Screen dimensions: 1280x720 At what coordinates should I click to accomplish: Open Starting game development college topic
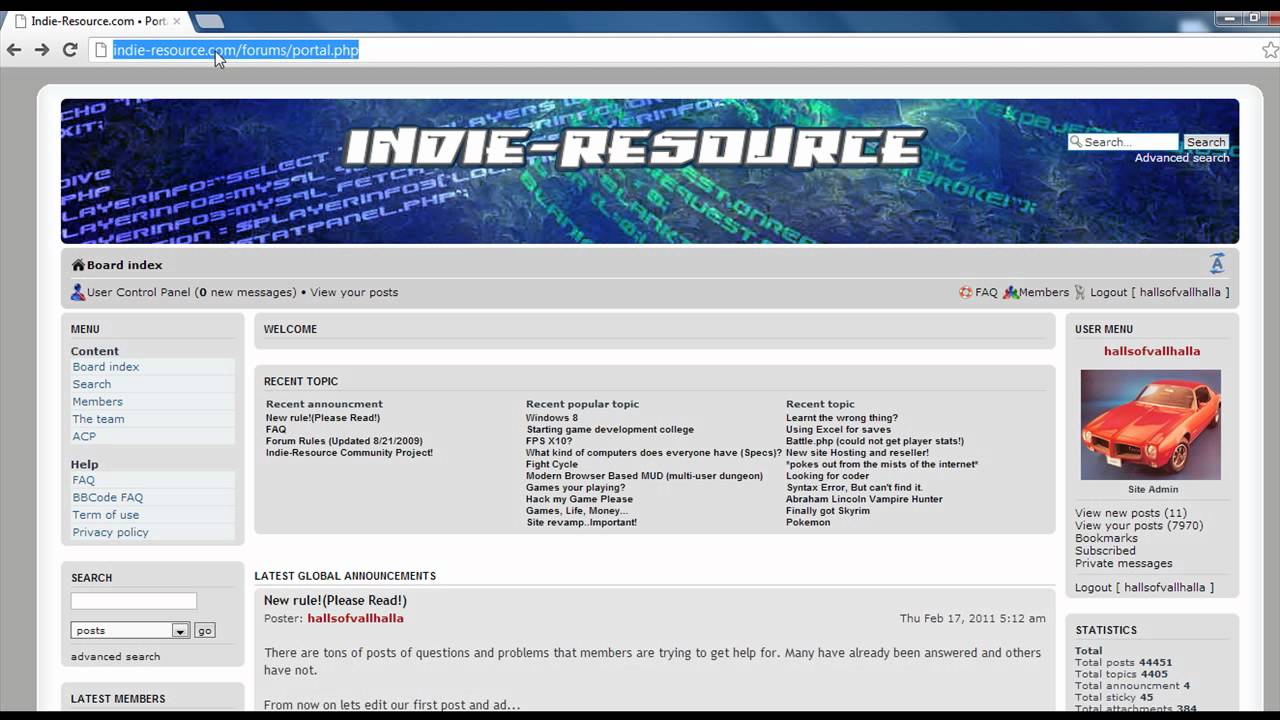pyautogui.click(x=610, y=430)
